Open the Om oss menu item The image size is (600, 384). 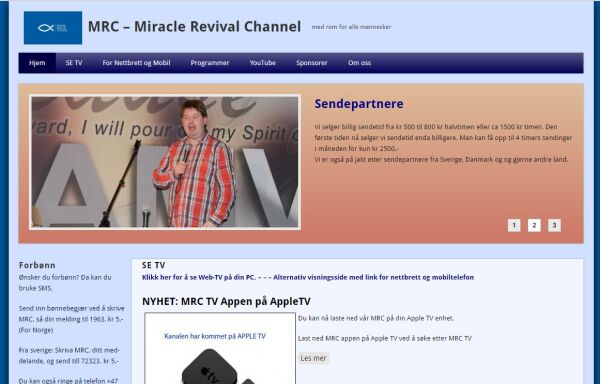[x=359, y=63]
